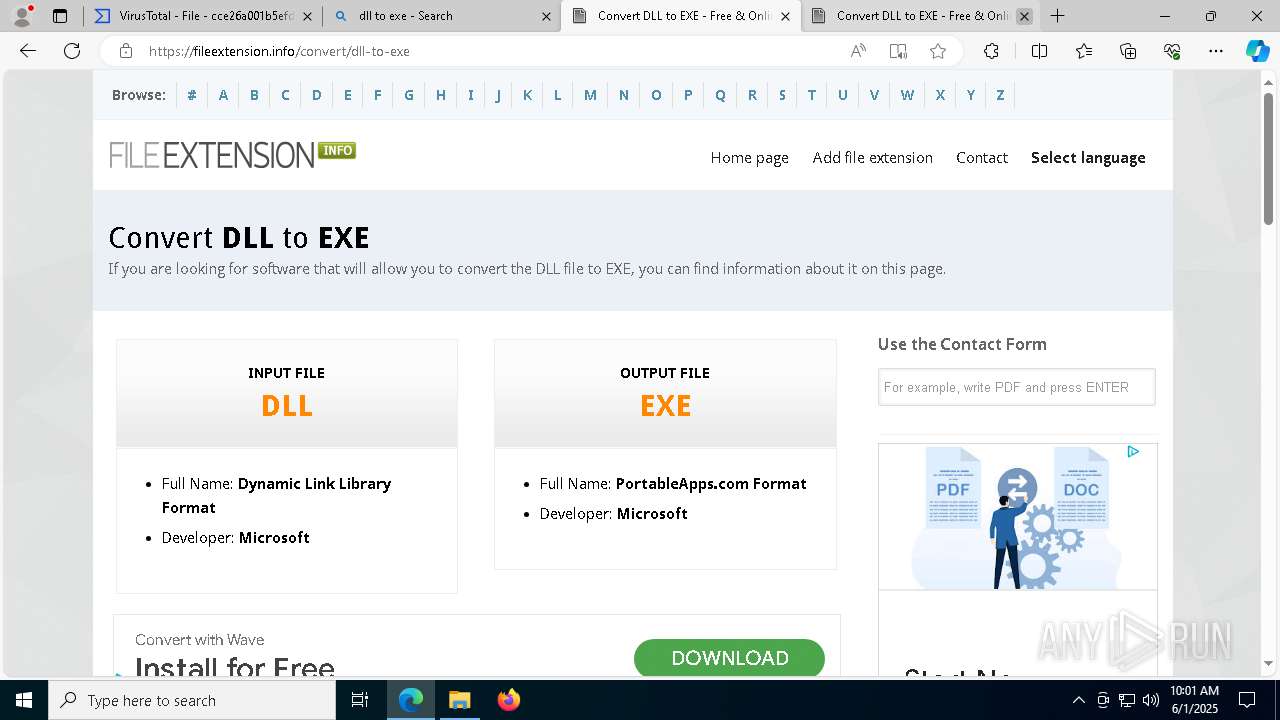Toggle Split screen icon

[x=1039, y=51]
